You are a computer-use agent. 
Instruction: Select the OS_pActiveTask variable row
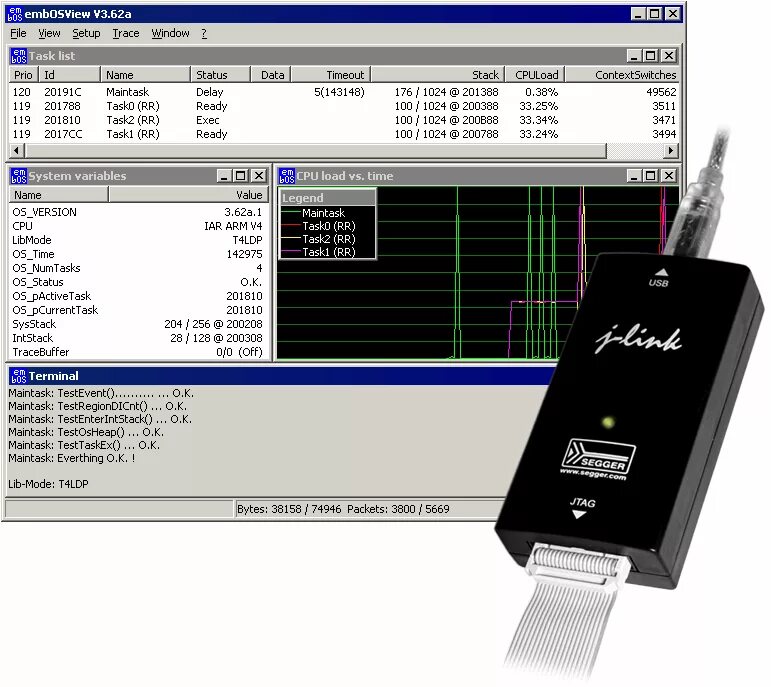[x=137, y=296]
